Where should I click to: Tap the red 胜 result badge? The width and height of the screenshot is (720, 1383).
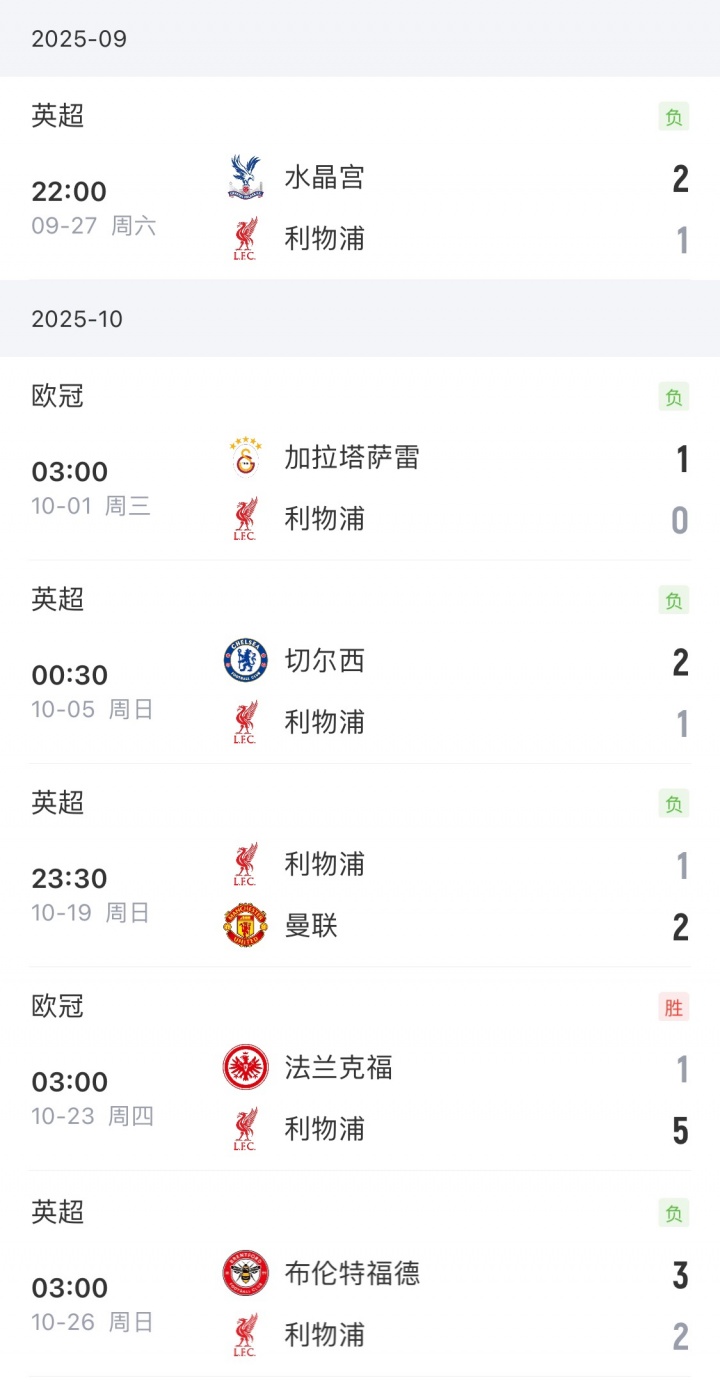[674, 1007]
